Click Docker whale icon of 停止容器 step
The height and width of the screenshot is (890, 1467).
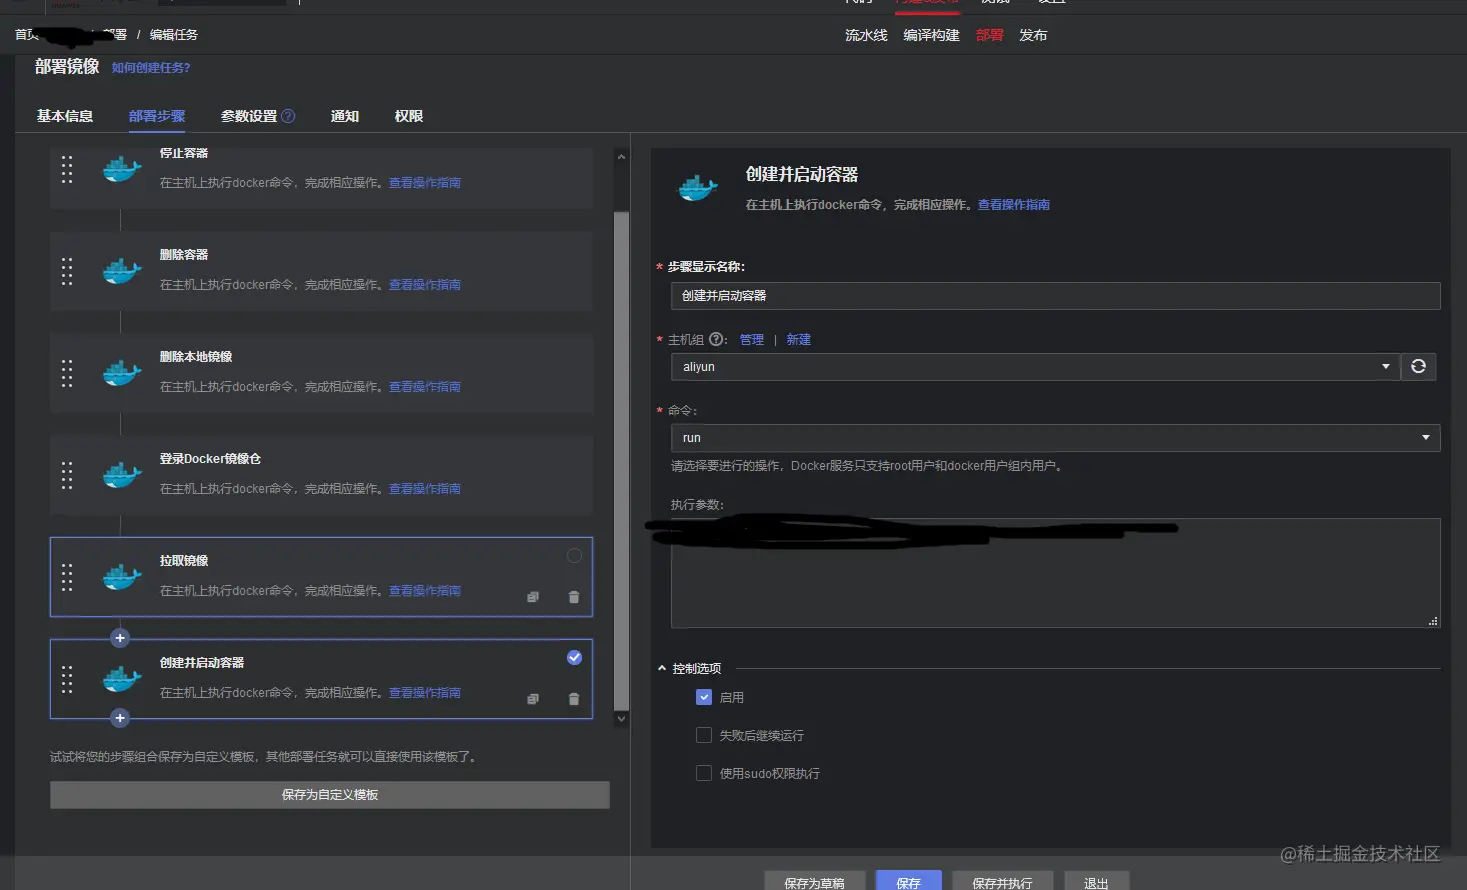(122, 169)
